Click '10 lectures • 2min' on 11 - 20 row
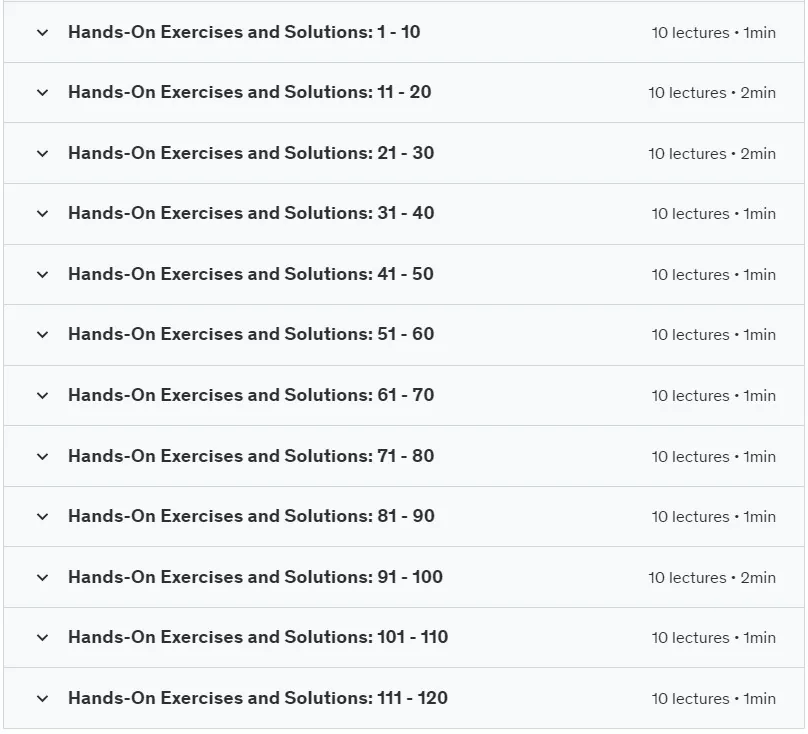This screenshot has width=808, height=734. coord(712,93)
